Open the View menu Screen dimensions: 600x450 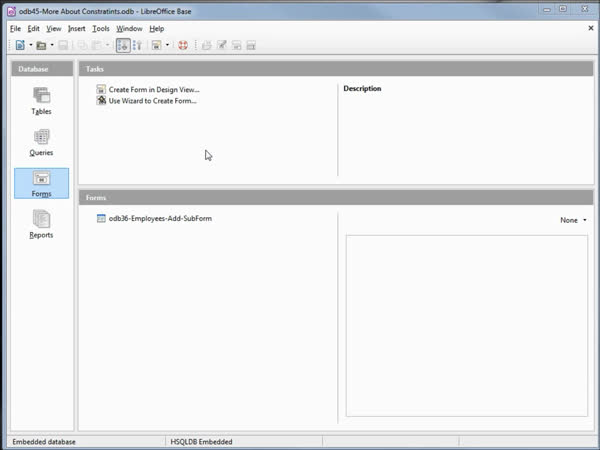point(54,29)
